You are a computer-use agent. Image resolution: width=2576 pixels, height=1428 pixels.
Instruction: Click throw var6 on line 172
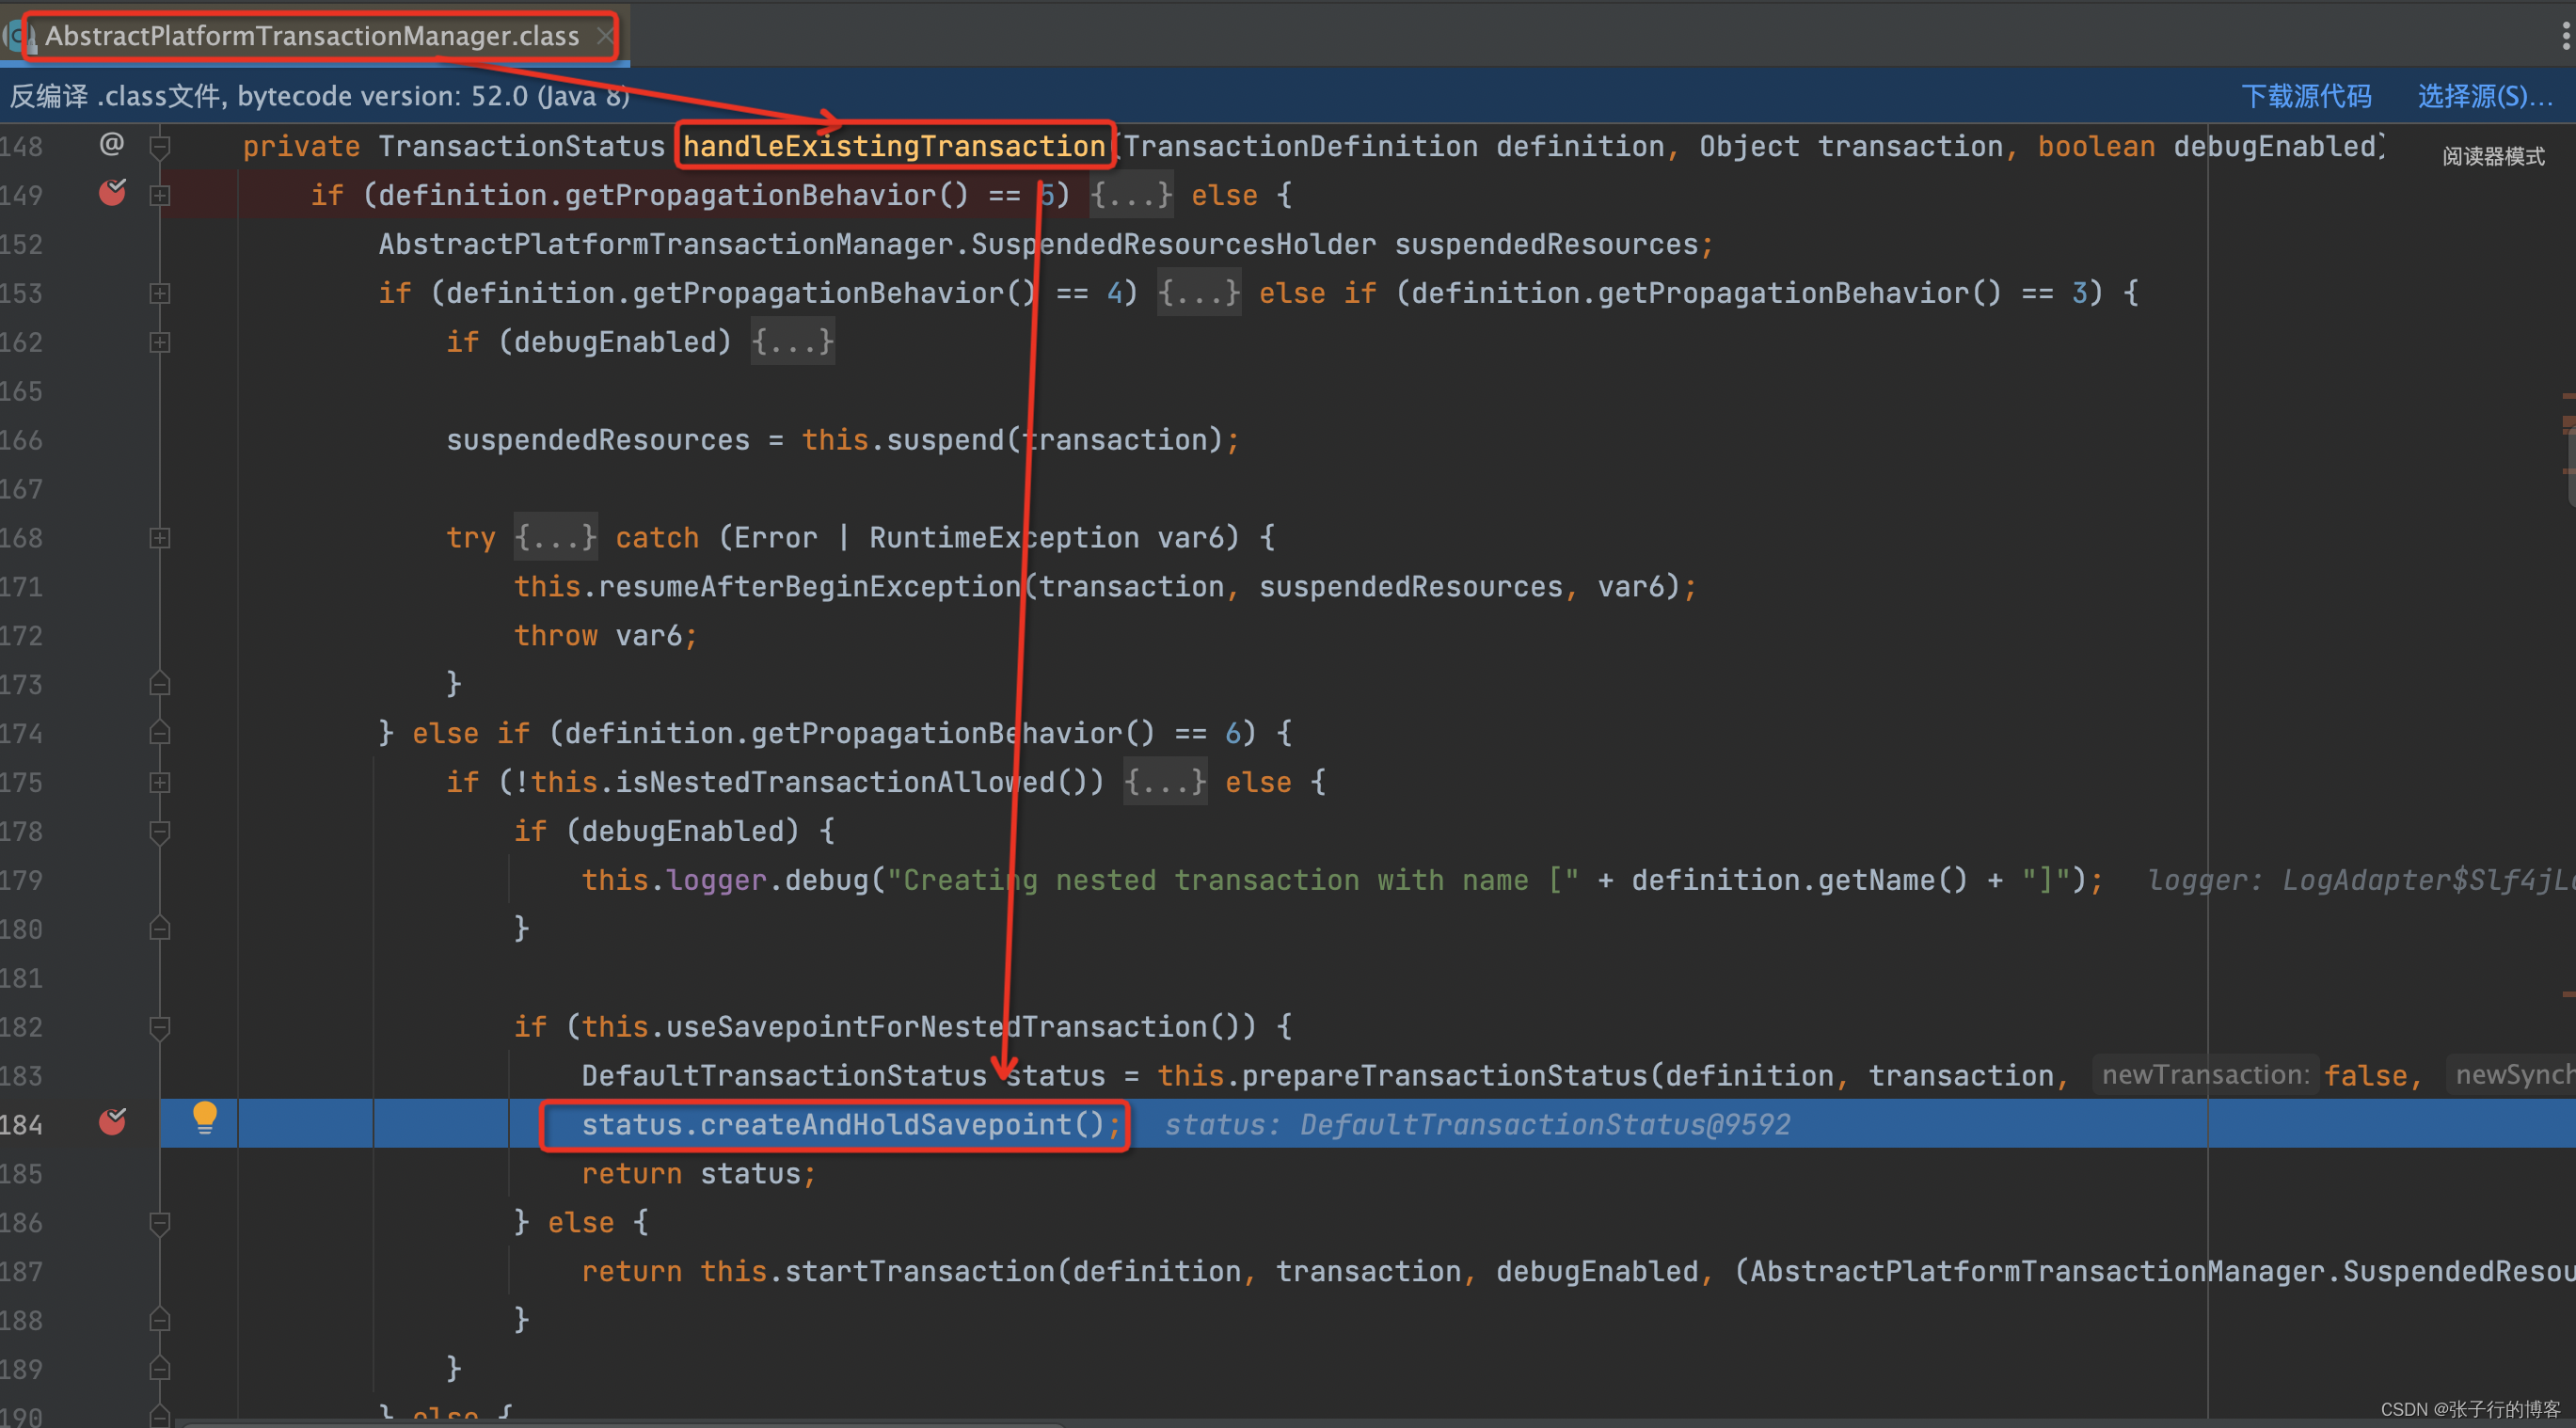tap(605, 636)
